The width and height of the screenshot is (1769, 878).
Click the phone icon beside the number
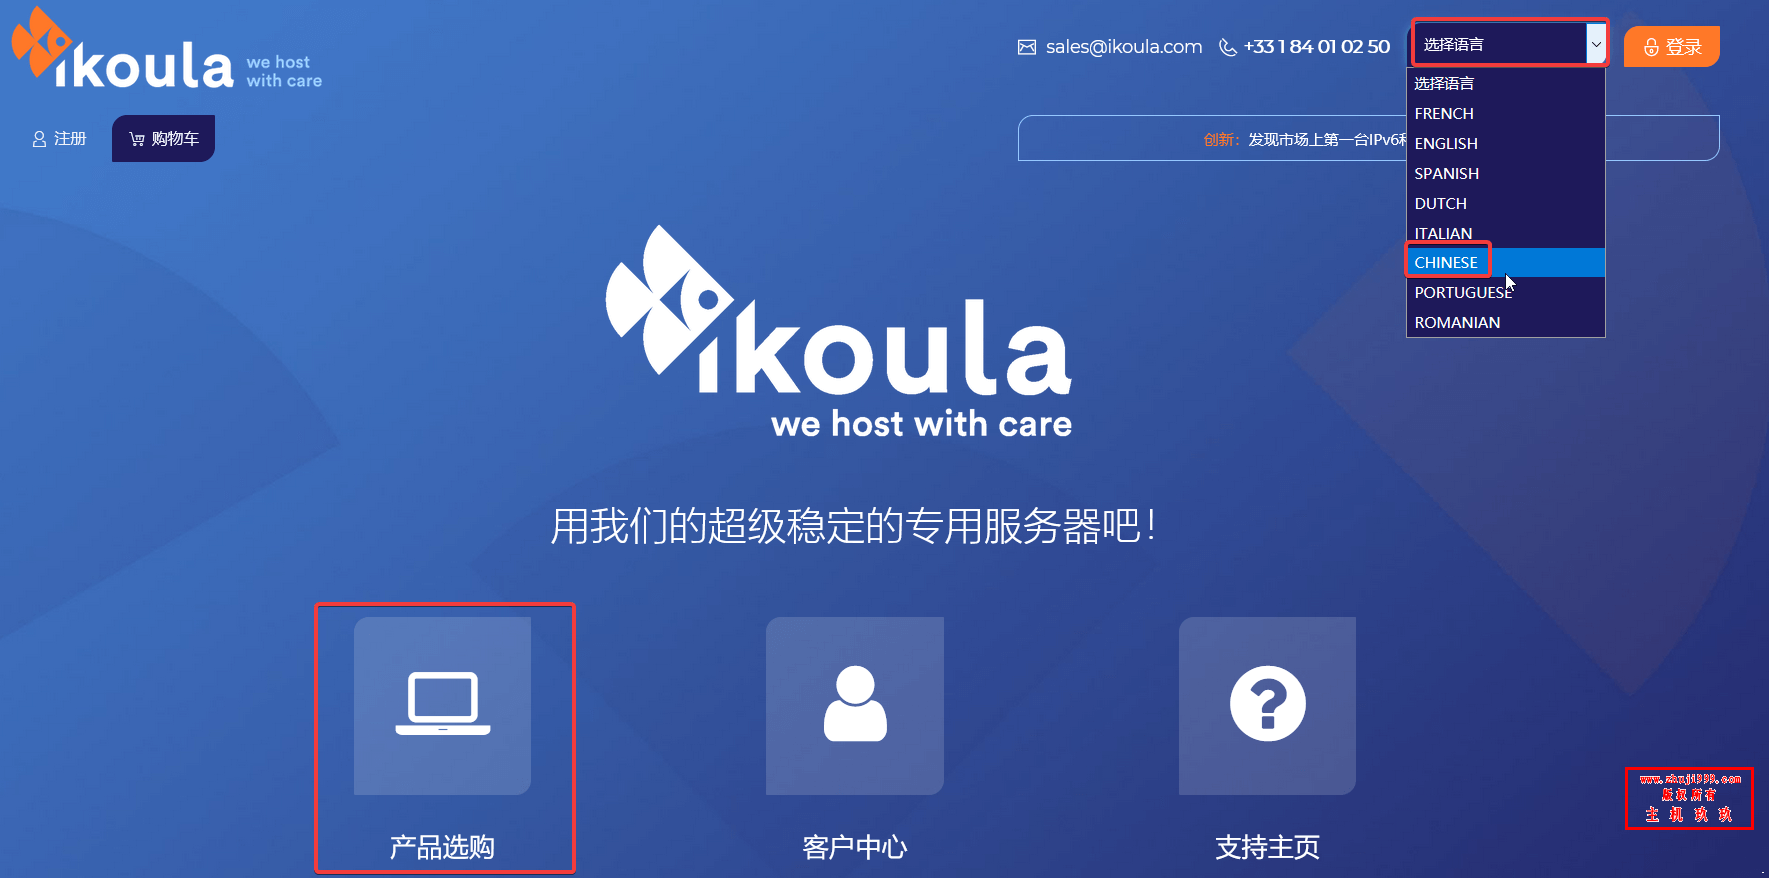tap(1228, 47)
